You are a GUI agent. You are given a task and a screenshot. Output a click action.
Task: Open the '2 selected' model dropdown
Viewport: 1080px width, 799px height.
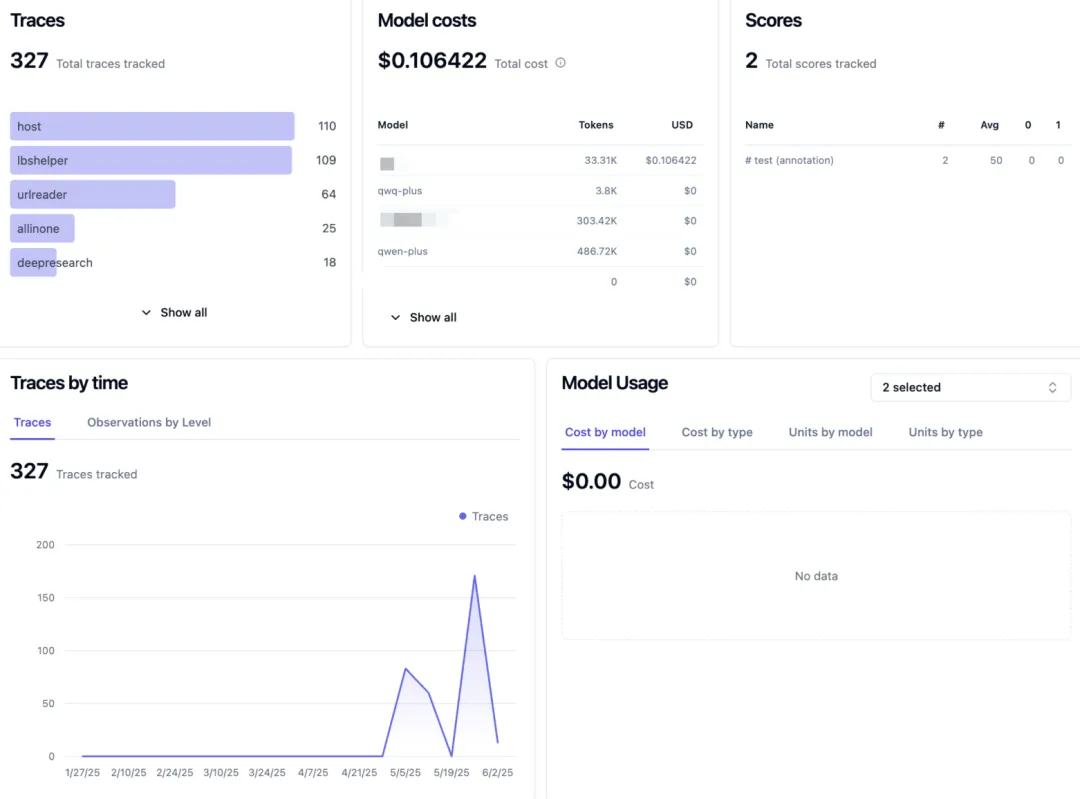click(969, 387)
